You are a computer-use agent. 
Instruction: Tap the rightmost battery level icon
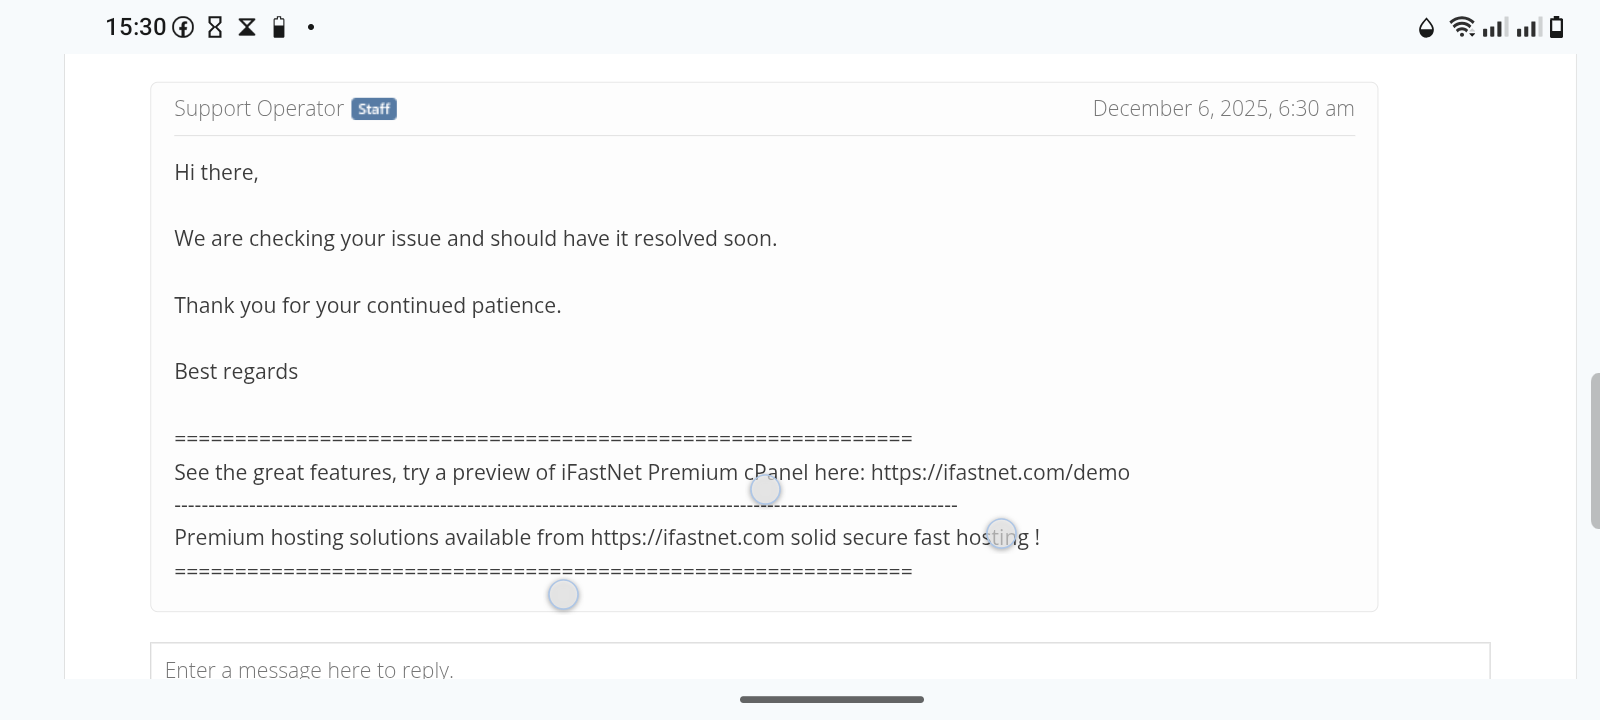1556,28
